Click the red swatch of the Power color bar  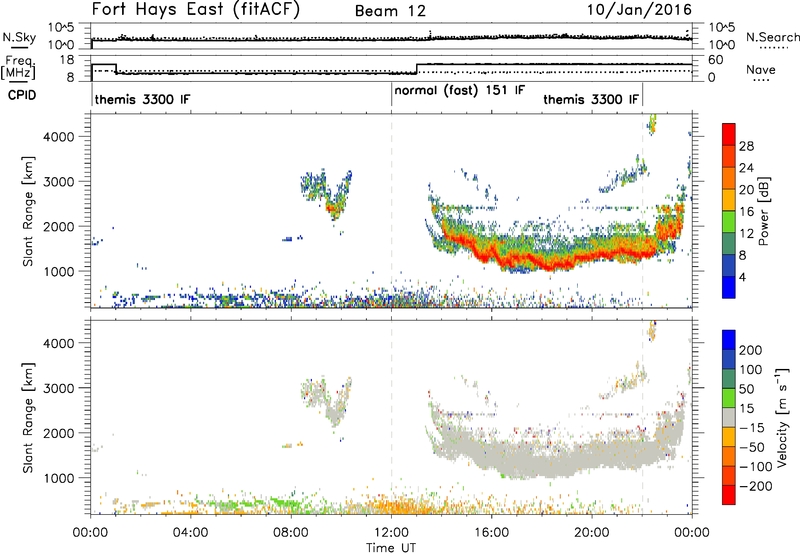pyautogui.click(x=729, y=135)
